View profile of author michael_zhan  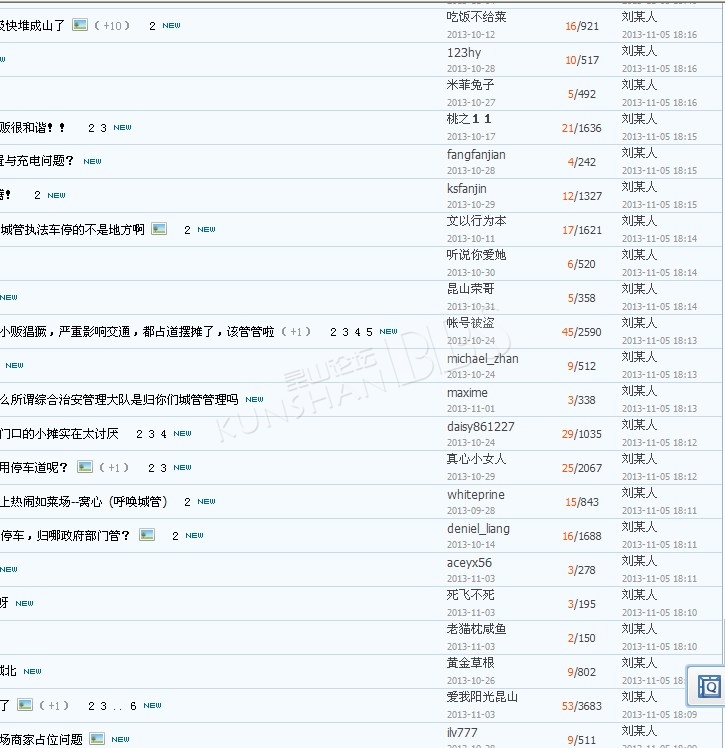click(x=482, y=358)
